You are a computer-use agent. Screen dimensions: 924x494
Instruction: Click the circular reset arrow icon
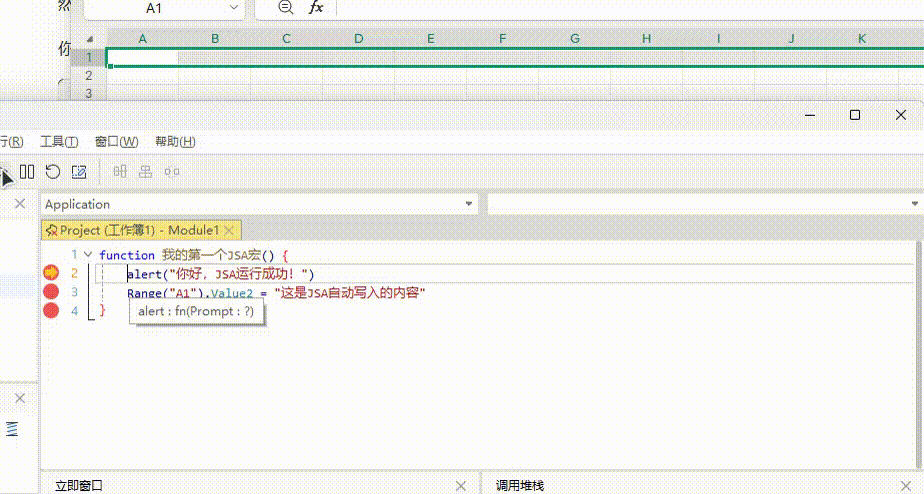click(x=53, y=172)
